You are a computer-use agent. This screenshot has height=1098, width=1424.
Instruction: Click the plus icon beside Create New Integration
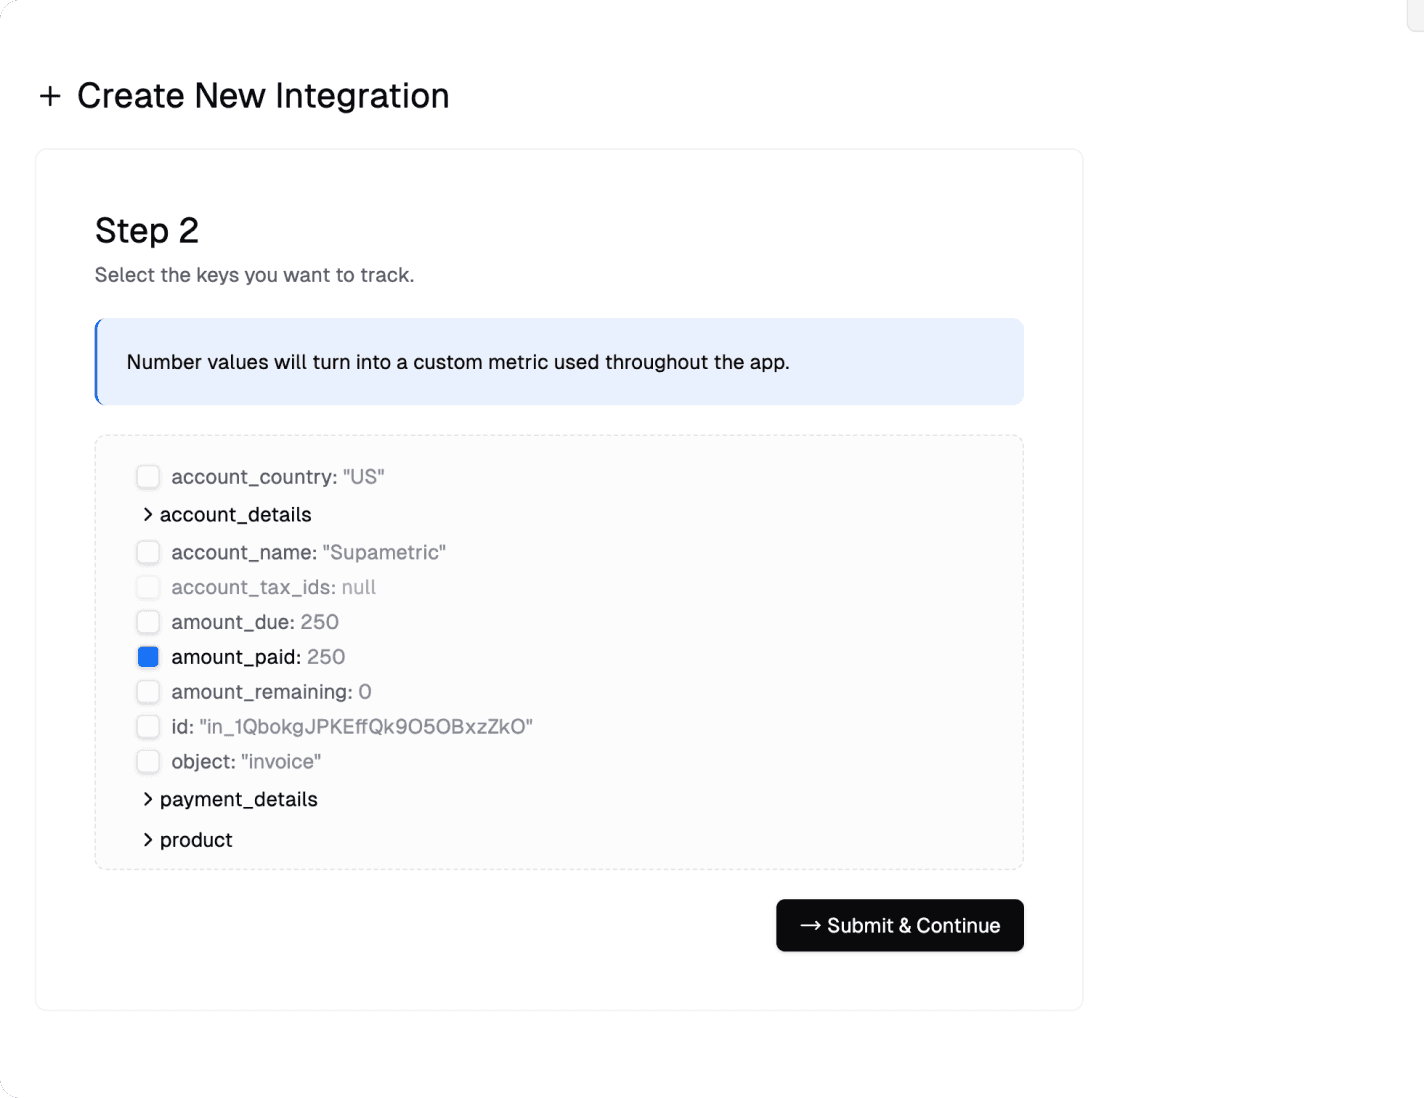(51, 96)
